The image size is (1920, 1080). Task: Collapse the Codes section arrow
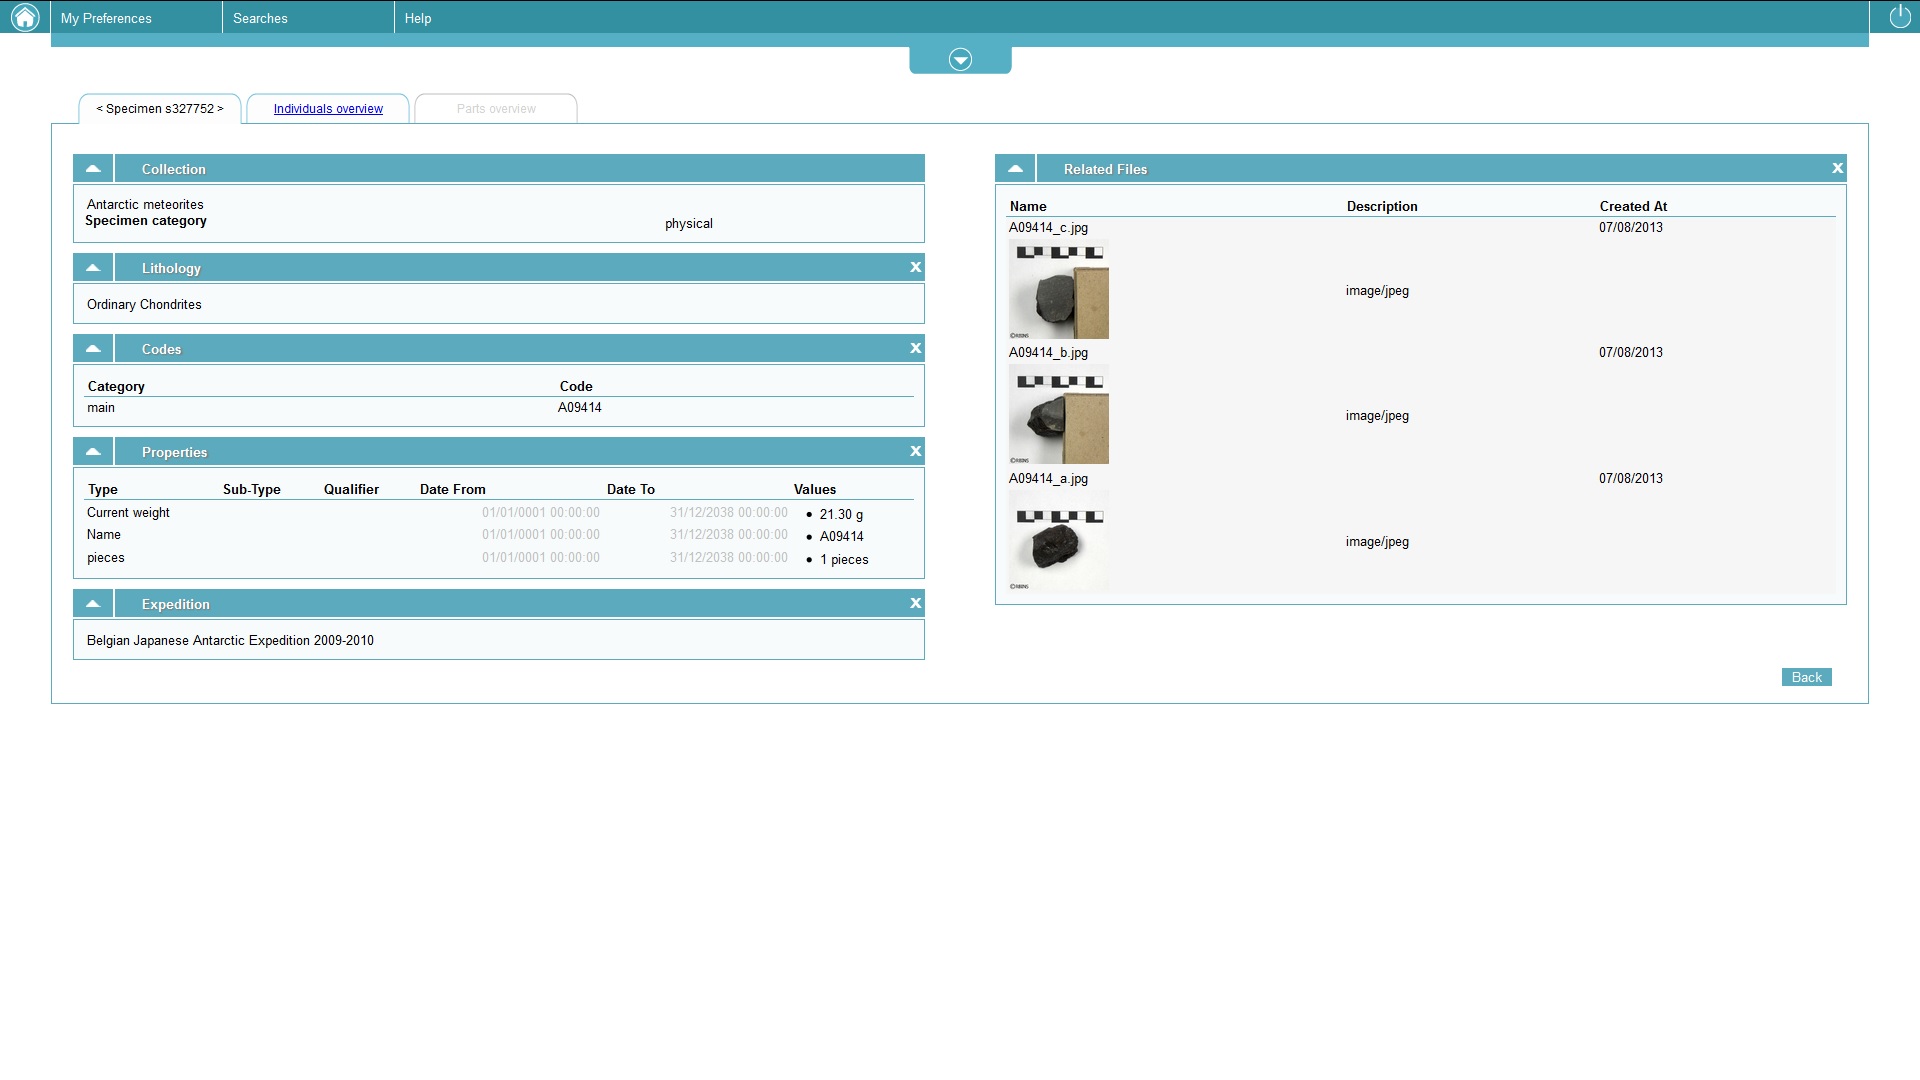click(x=93, y=348)
